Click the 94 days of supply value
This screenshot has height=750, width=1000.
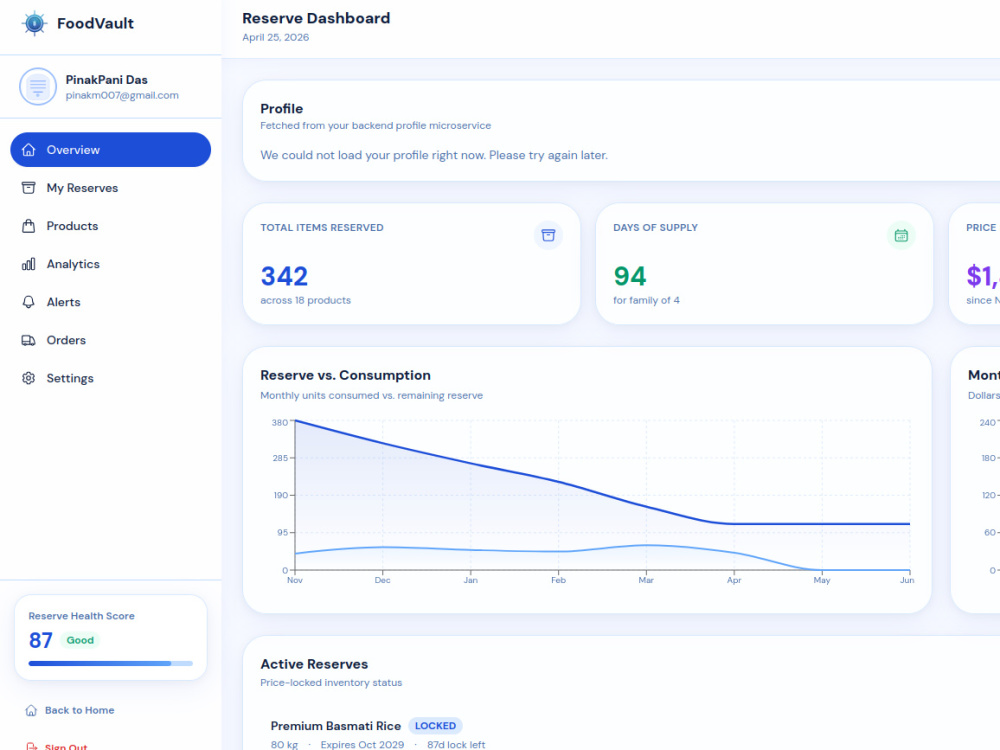point(629,276)
